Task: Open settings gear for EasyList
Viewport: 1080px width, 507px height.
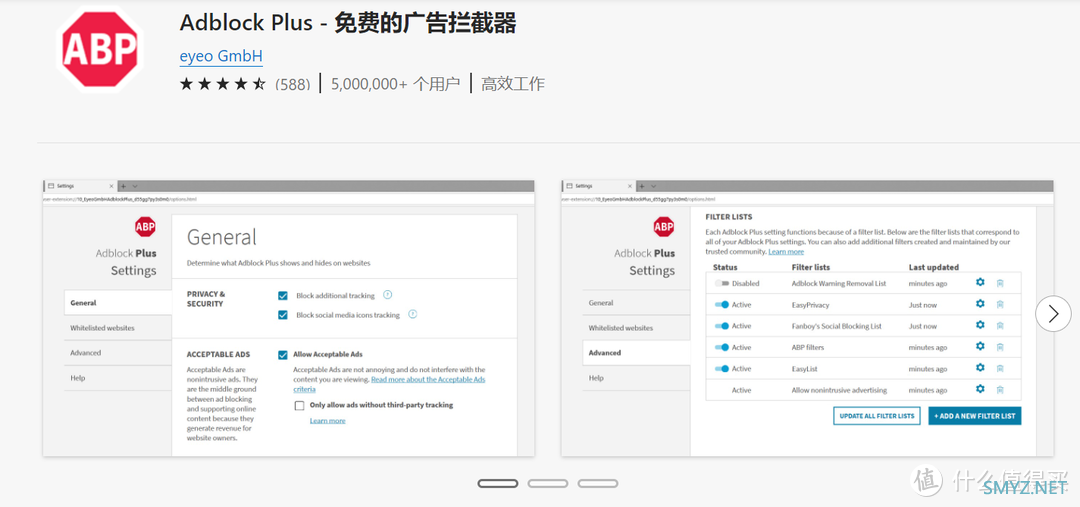Action: click(x=980, y=368)
